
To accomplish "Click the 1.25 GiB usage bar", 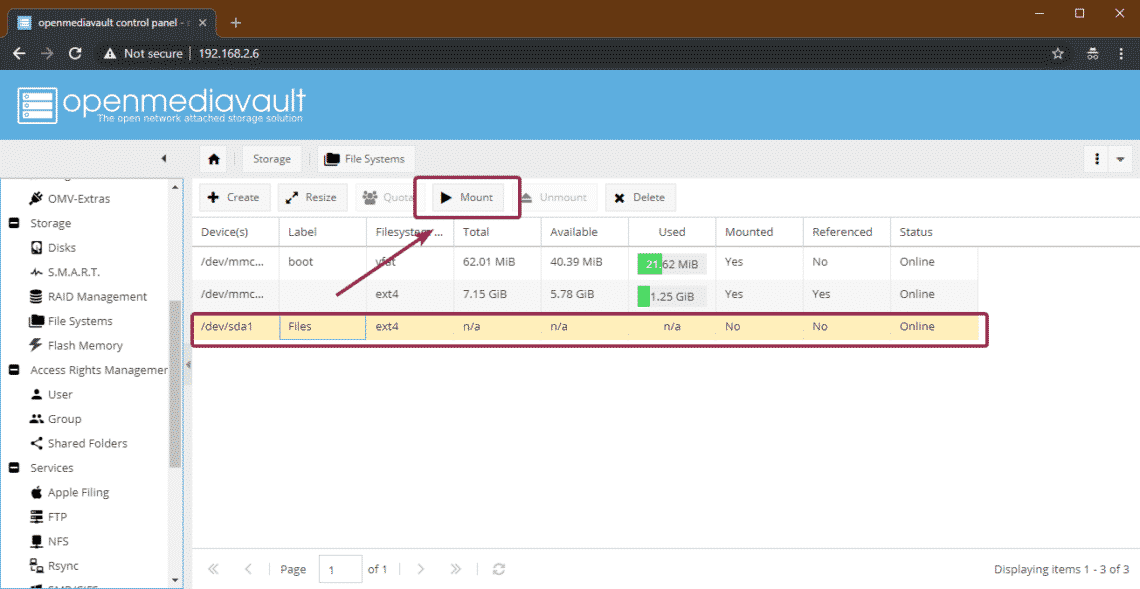I will [x=672, y=296].
